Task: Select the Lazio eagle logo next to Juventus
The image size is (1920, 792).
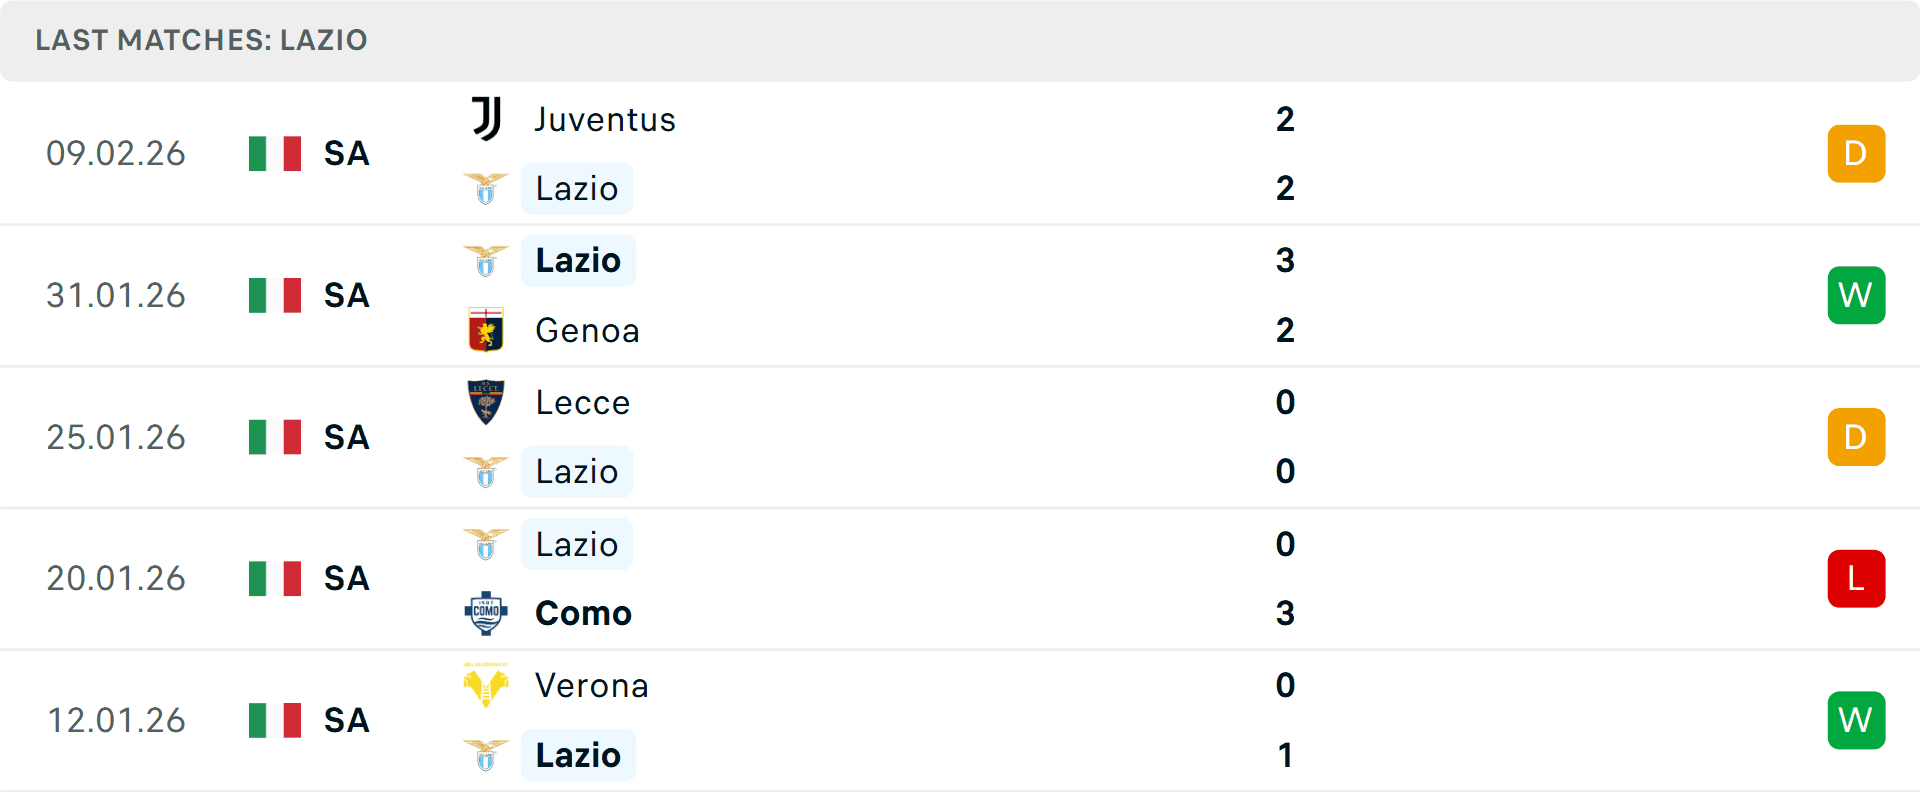Action: point(486,188)
